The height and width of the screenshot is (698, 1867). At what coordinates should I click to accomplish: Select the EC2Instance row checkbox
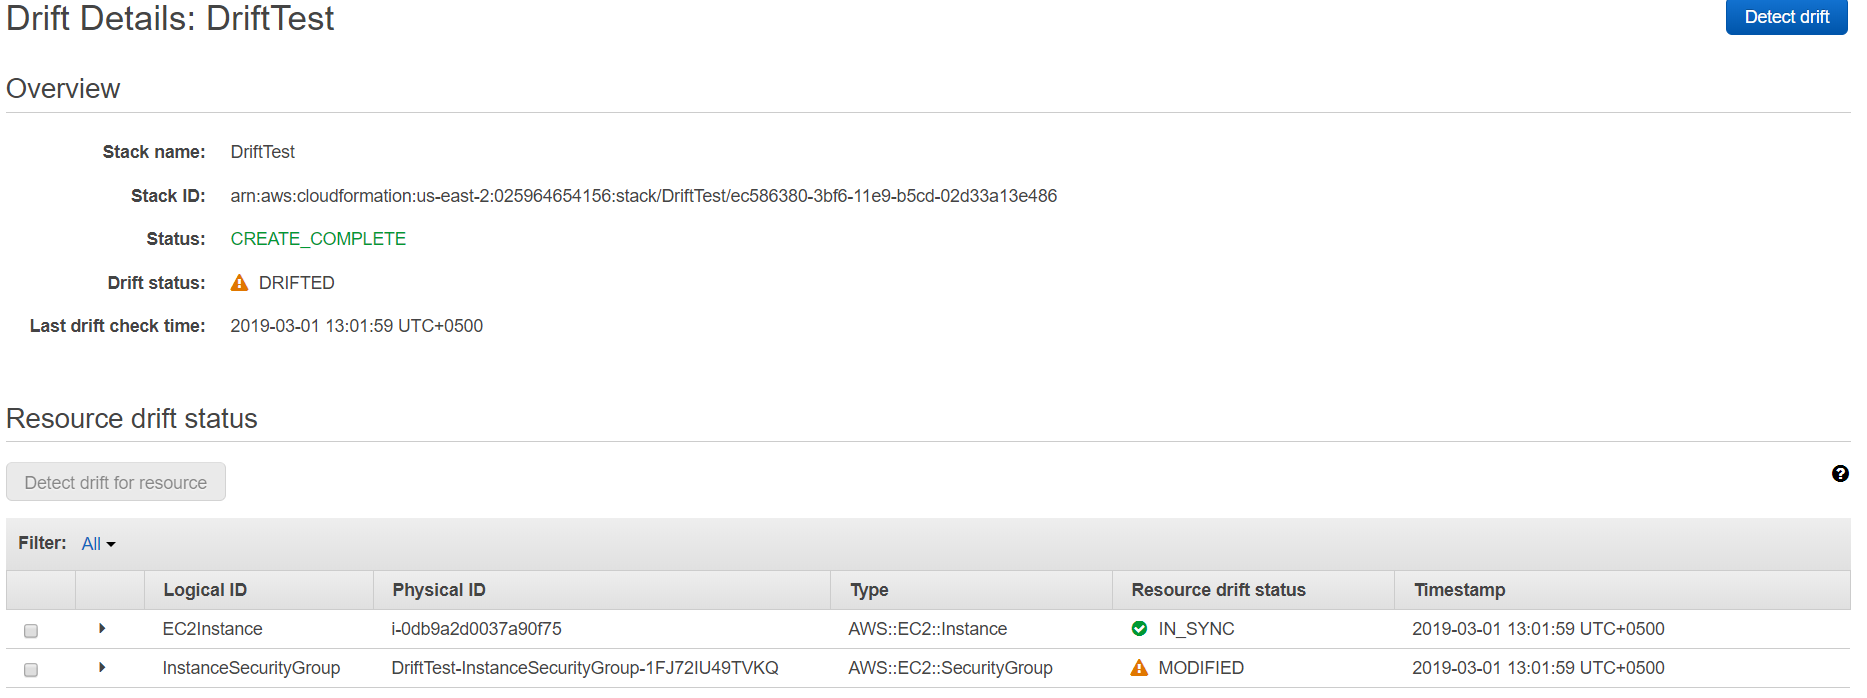click(31, 631)
